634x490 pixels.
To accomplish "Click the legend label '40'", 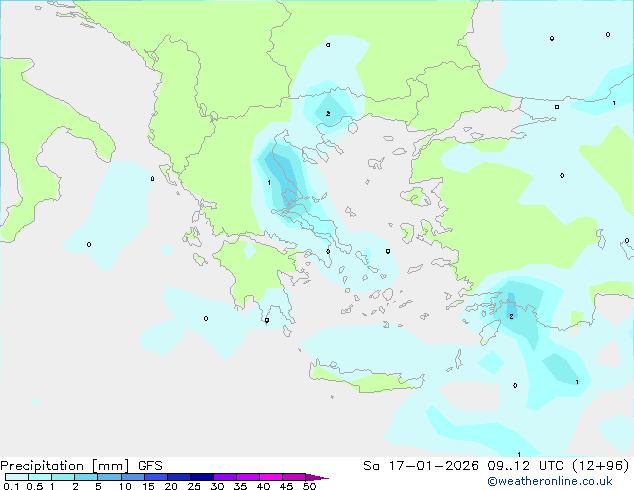I will pos(263,486).
